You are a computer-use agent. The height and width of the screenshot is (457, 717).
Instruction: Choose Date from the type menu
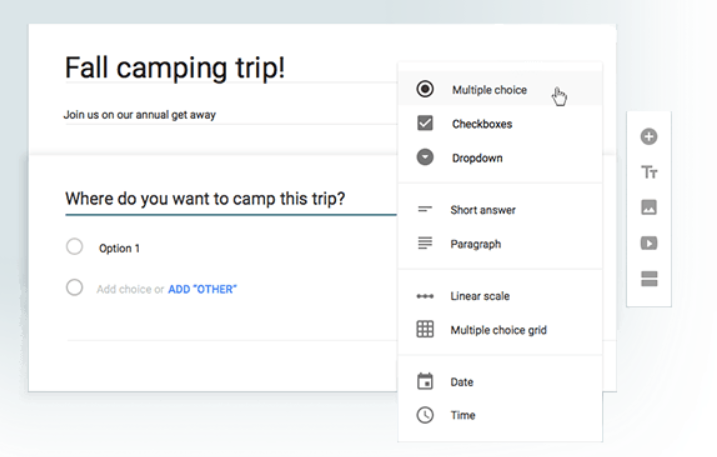tap(462, 382)
